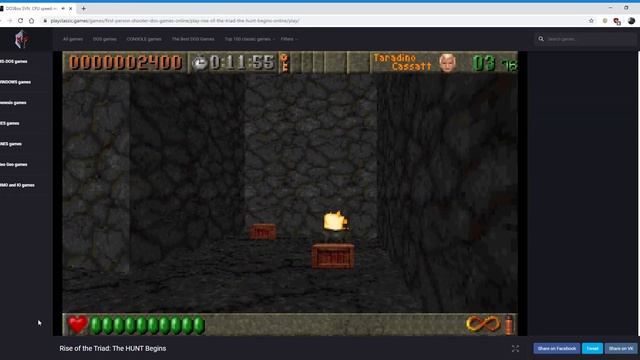Open the browser profile avatar
This screenshot has width=640, height=360.
click(631, 20)
